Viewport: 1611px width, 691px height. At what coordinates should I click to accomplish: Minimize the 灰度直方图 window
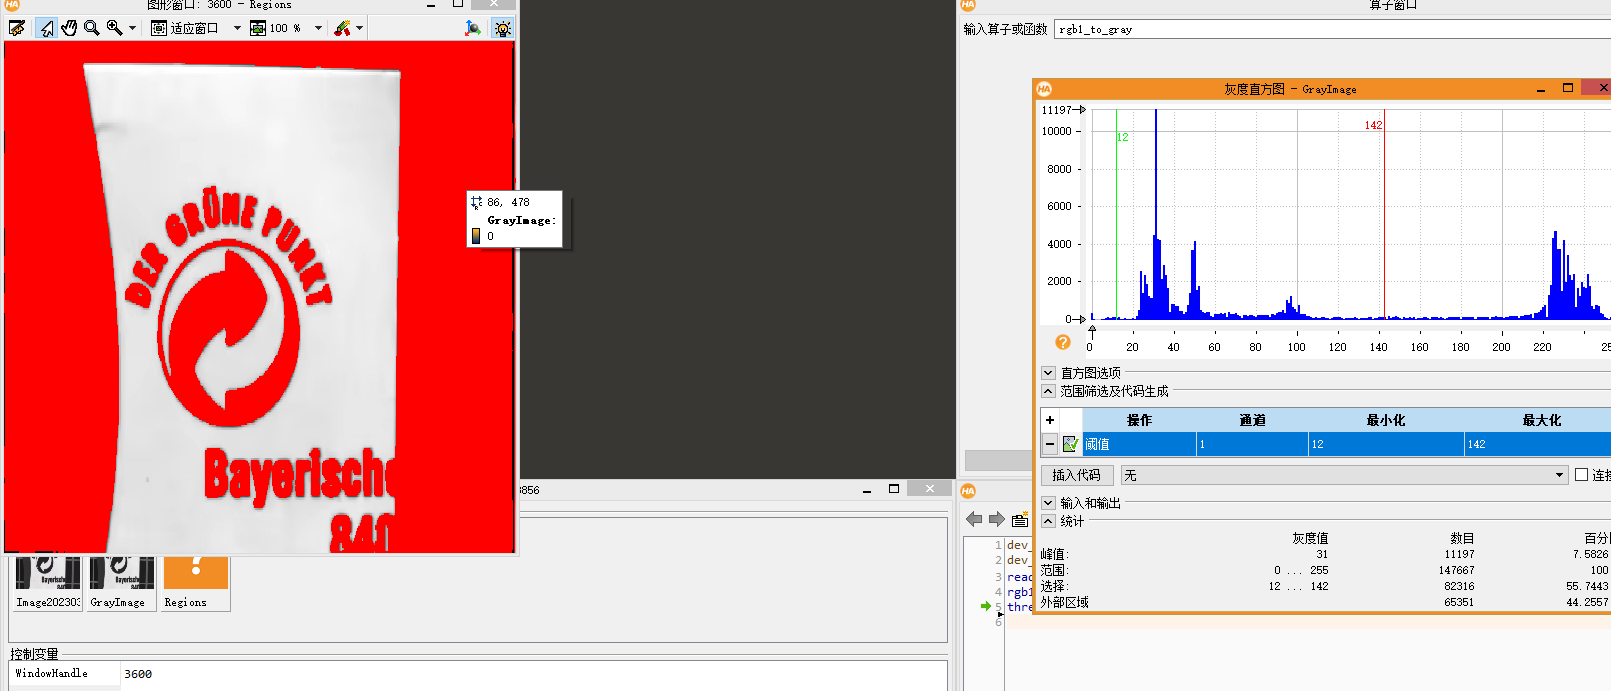[1540, 89]
